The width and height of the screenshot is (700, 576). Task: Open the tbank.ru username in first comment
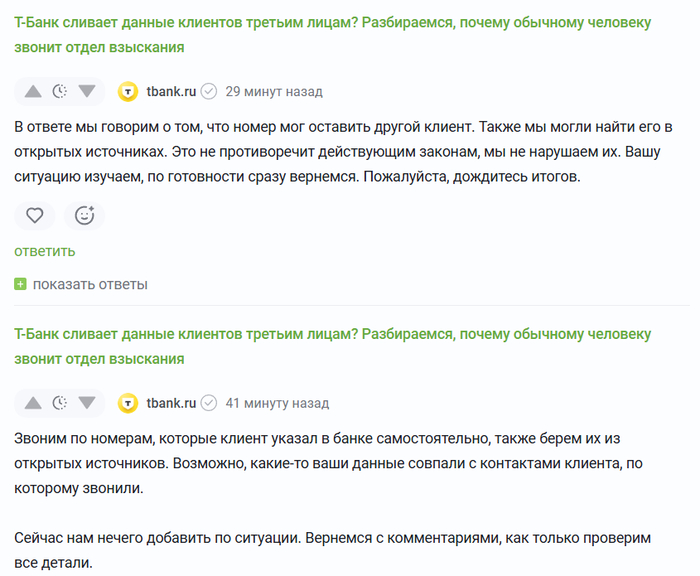pyautogui.click(x=171, y=92)
